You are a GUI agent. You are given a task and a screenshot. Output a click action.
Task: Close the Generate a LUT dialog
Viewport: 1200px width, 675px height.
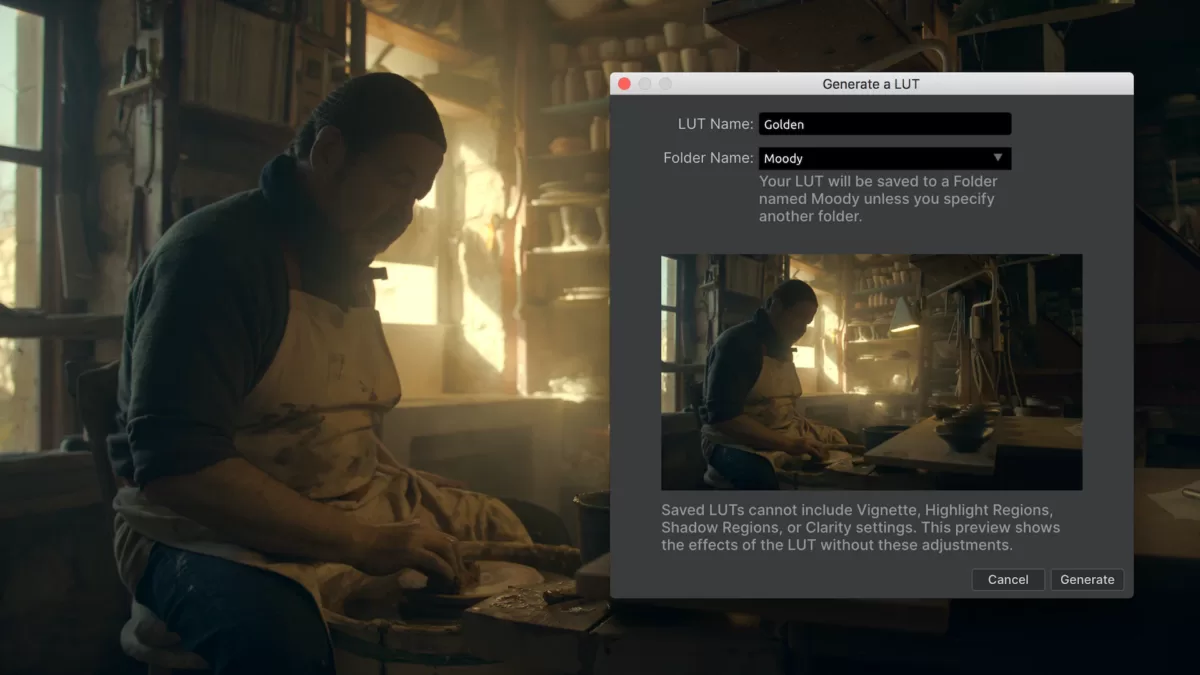(x=625, y=84)
